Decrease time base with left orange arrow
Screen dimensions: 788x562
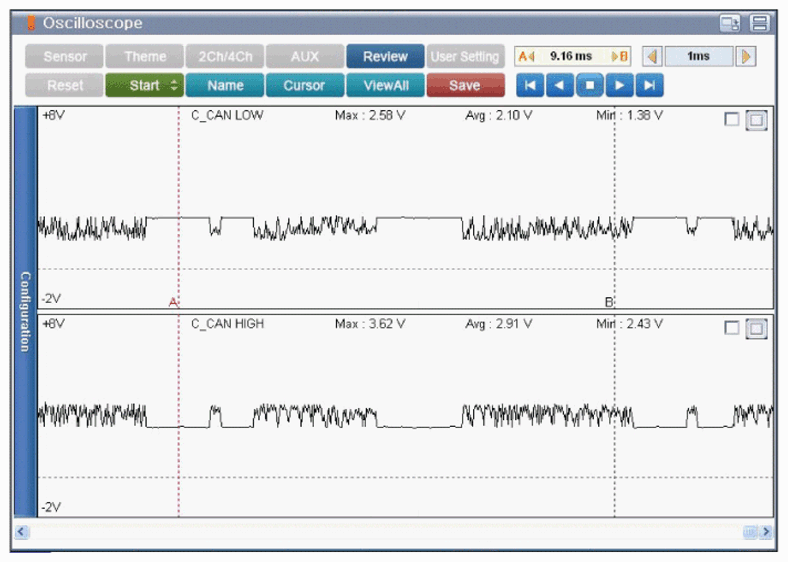pyautogui.click(x=652, y=56)
